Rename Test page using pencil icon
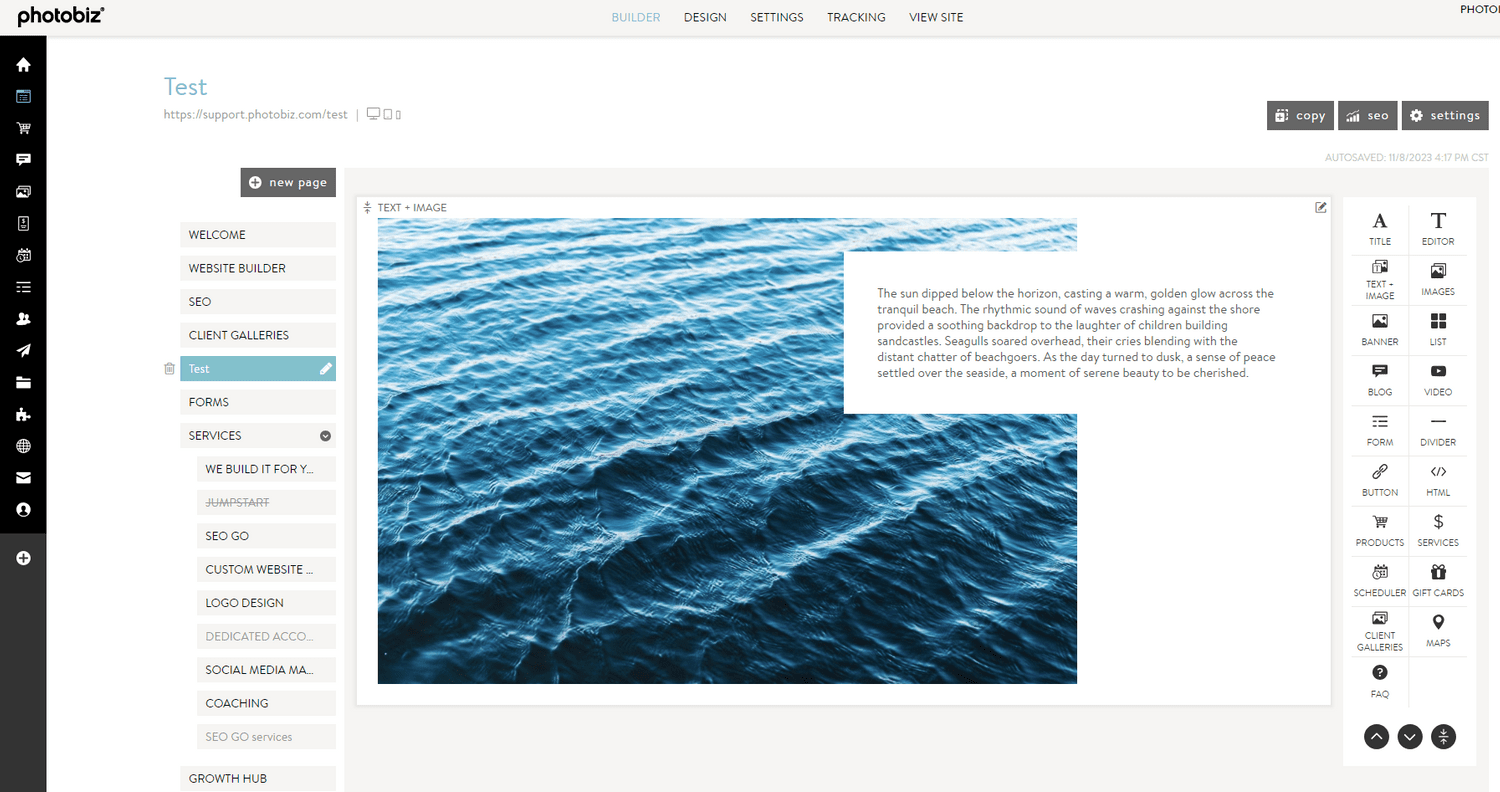 click(325, 369)
